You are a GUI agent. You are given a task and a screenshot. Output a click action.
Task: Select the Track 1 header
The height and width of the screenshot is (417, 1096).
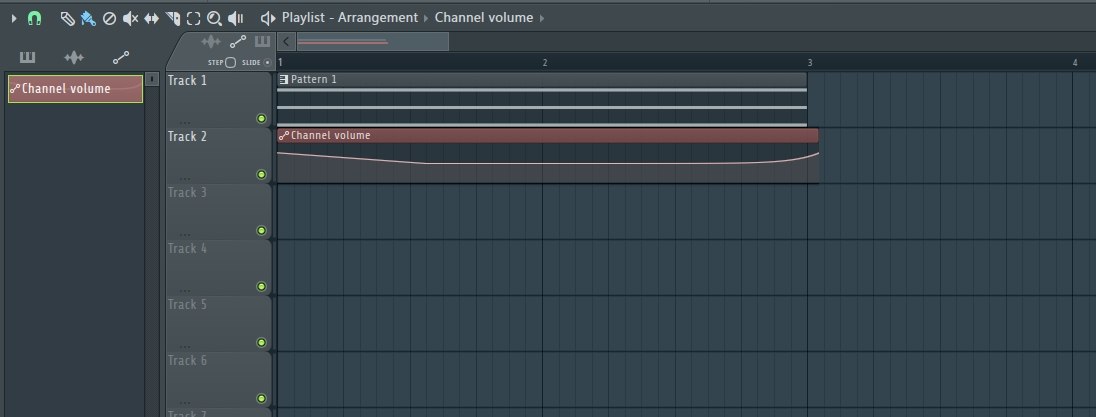218,99
